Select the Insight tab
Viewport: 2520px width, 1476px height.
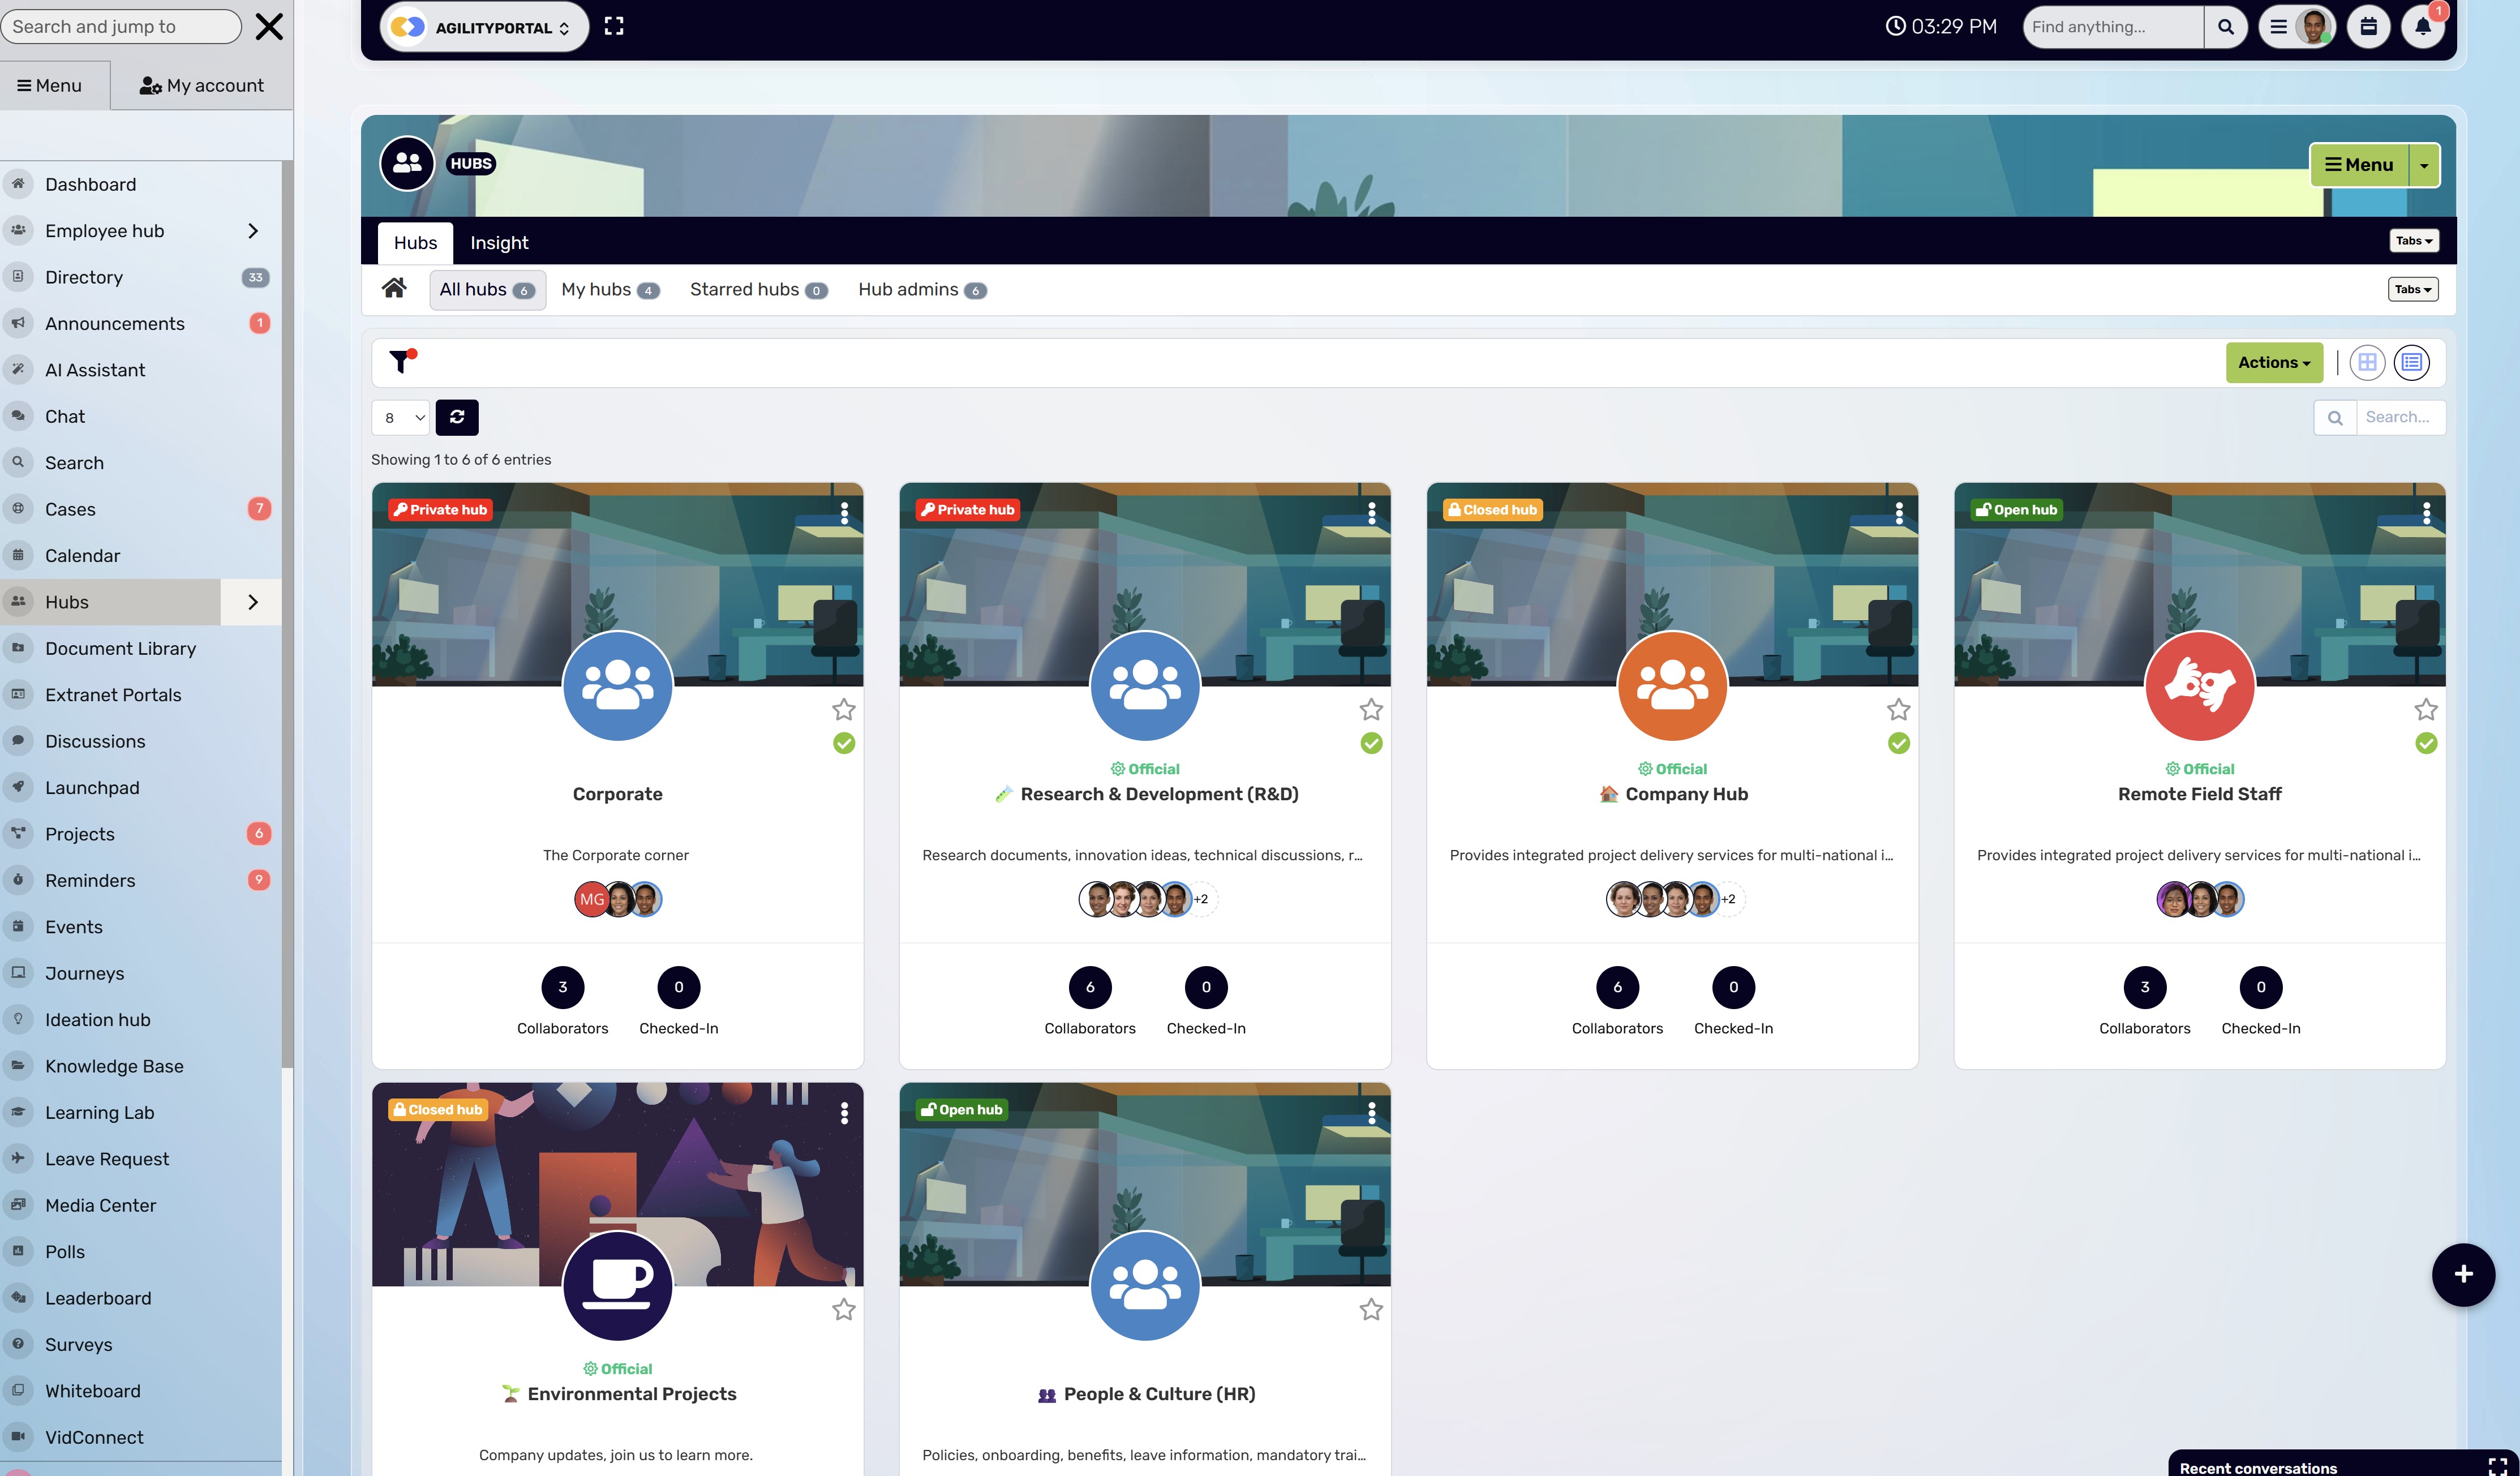499,243
